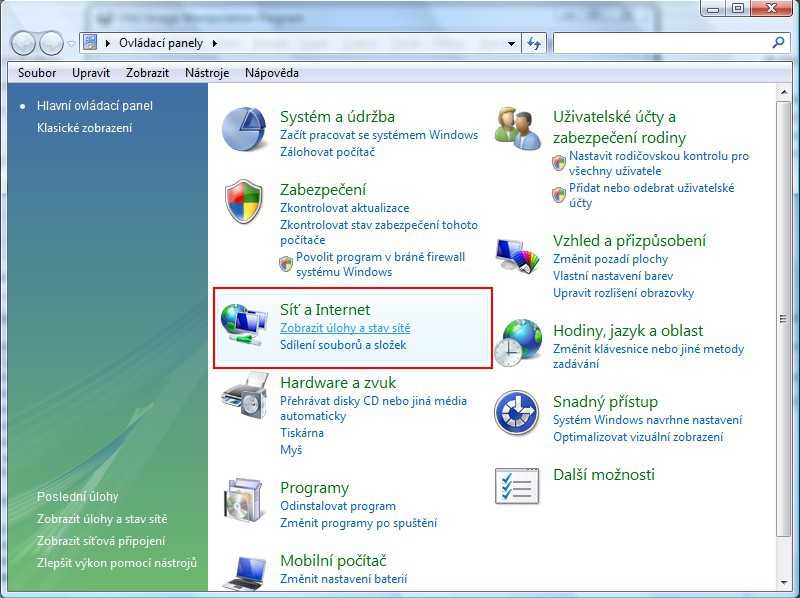This screenshot has height=598, width=800.
Task: Click Změnit pozadí plochy link
Action: (x=611, y=259)
